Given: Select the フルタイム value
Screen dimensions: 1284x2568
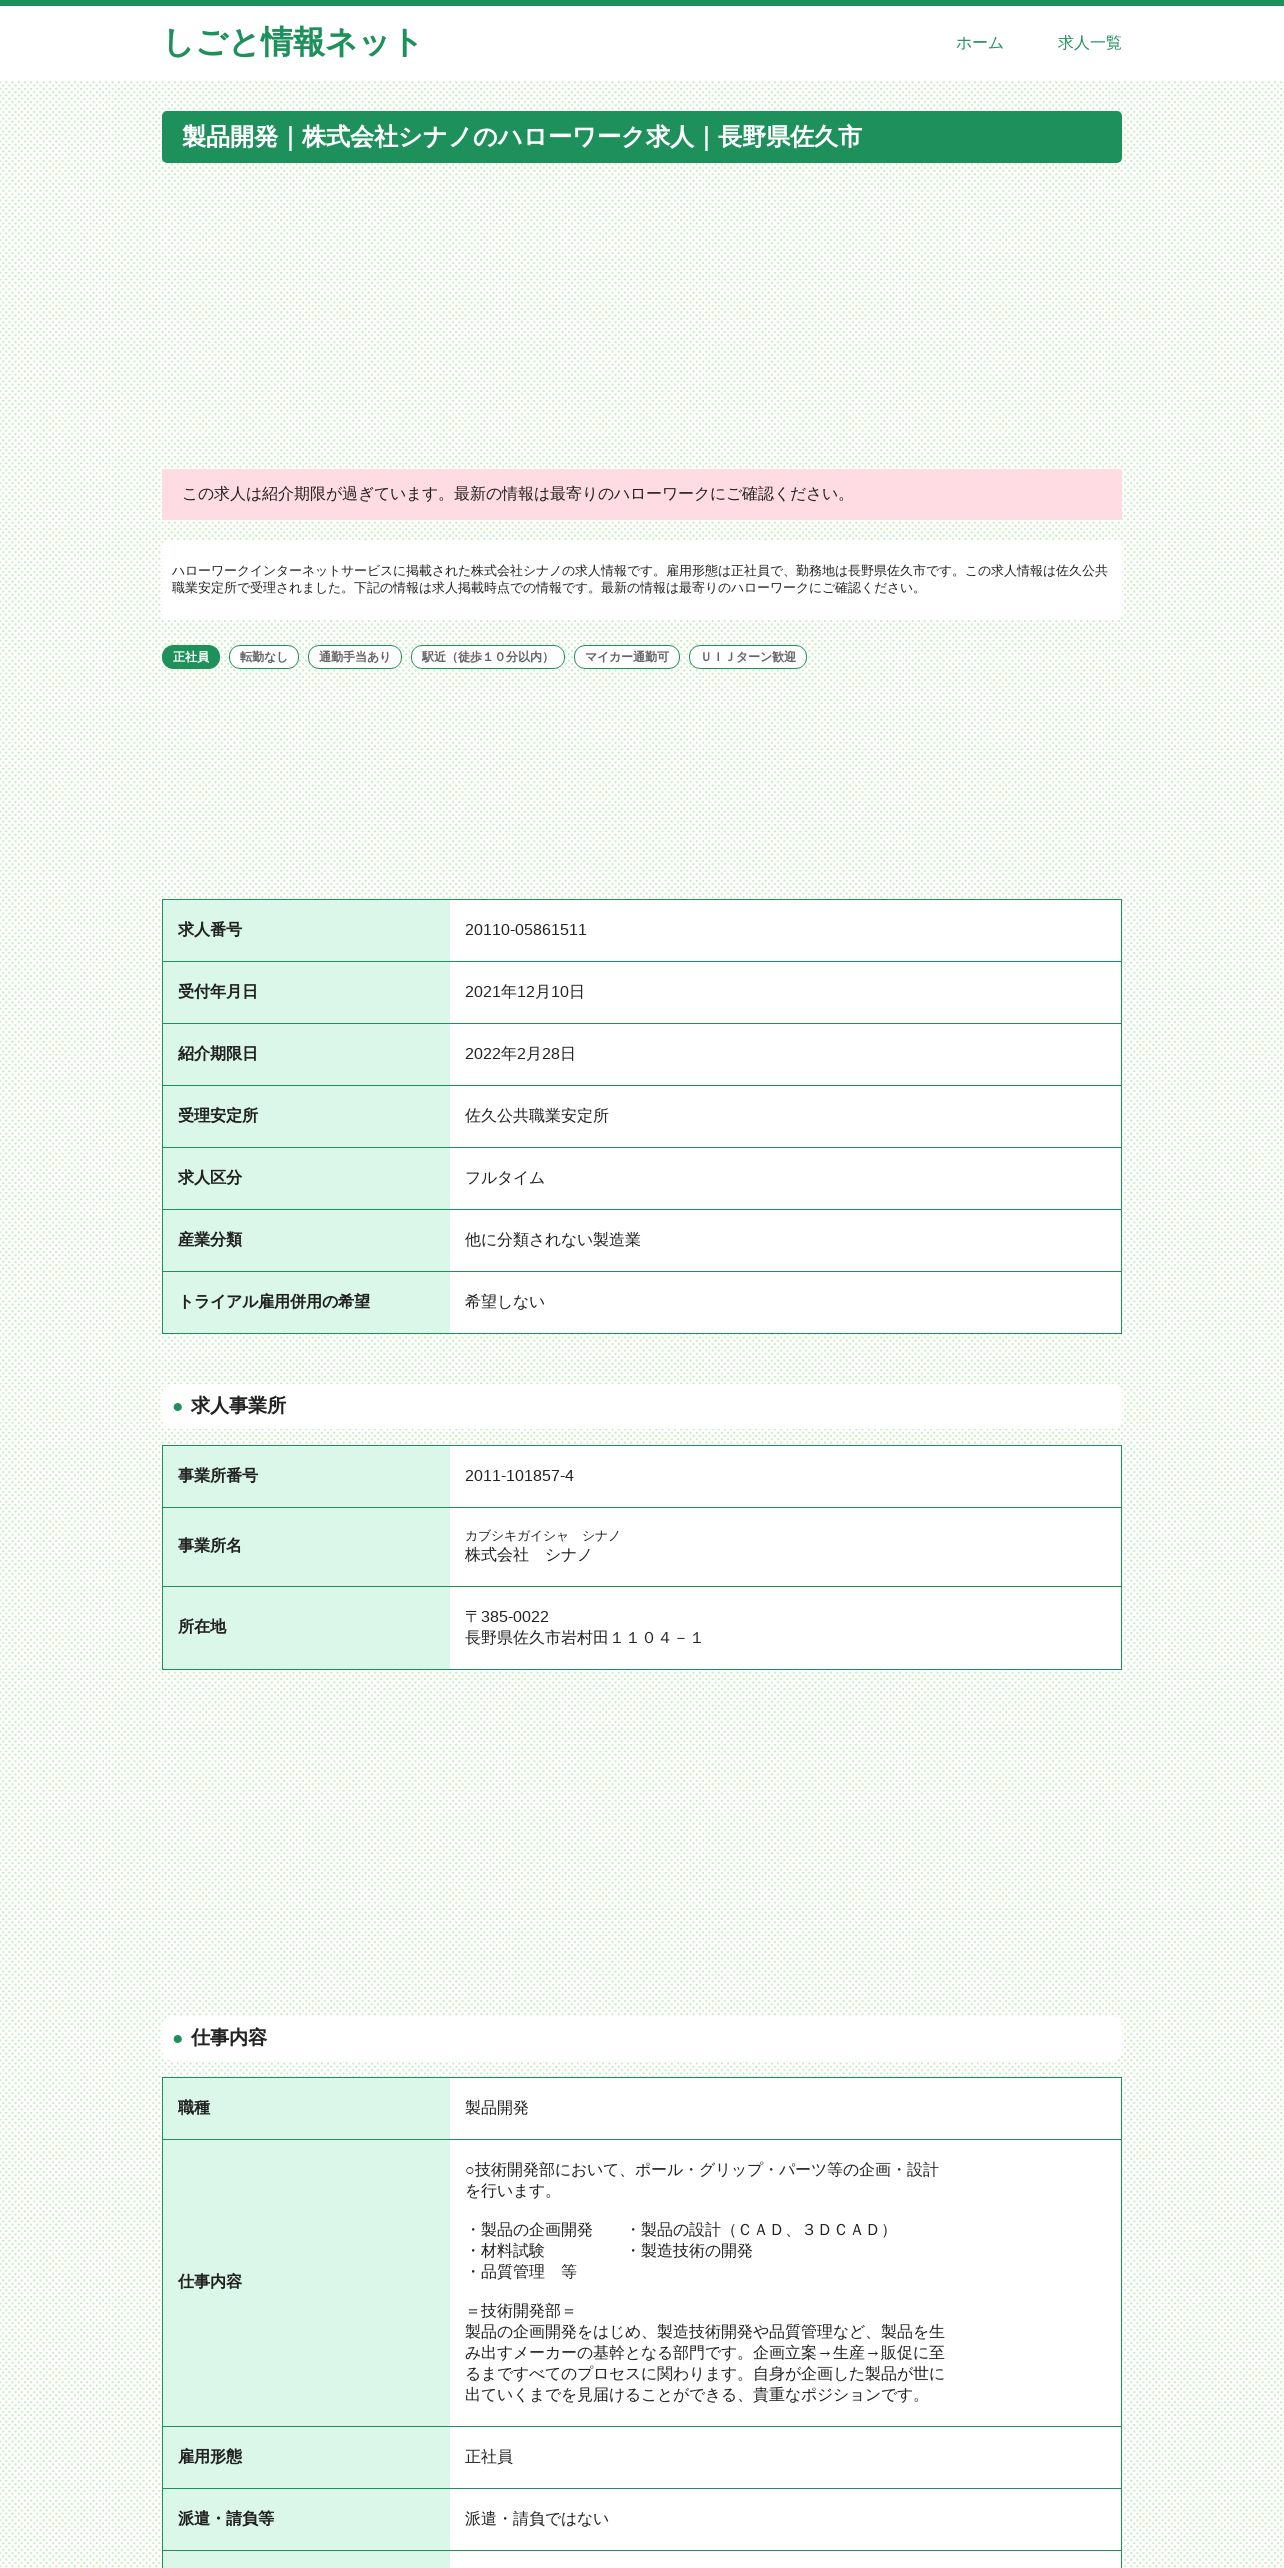Looking at the screenshot, I should pyautogui.click(x=505, y=1178).
